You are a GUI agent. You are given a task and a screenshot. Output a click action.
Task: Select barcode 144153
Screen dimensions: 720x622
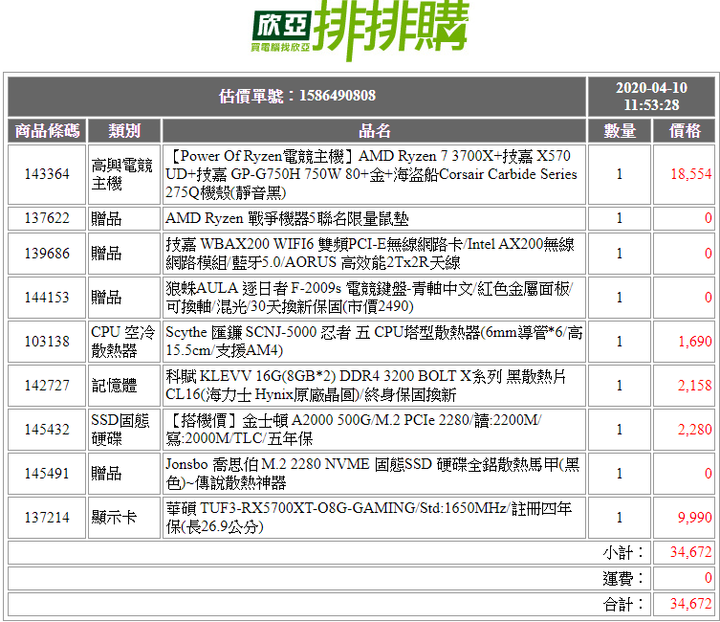pyautogui.click(x=47, y=297)
